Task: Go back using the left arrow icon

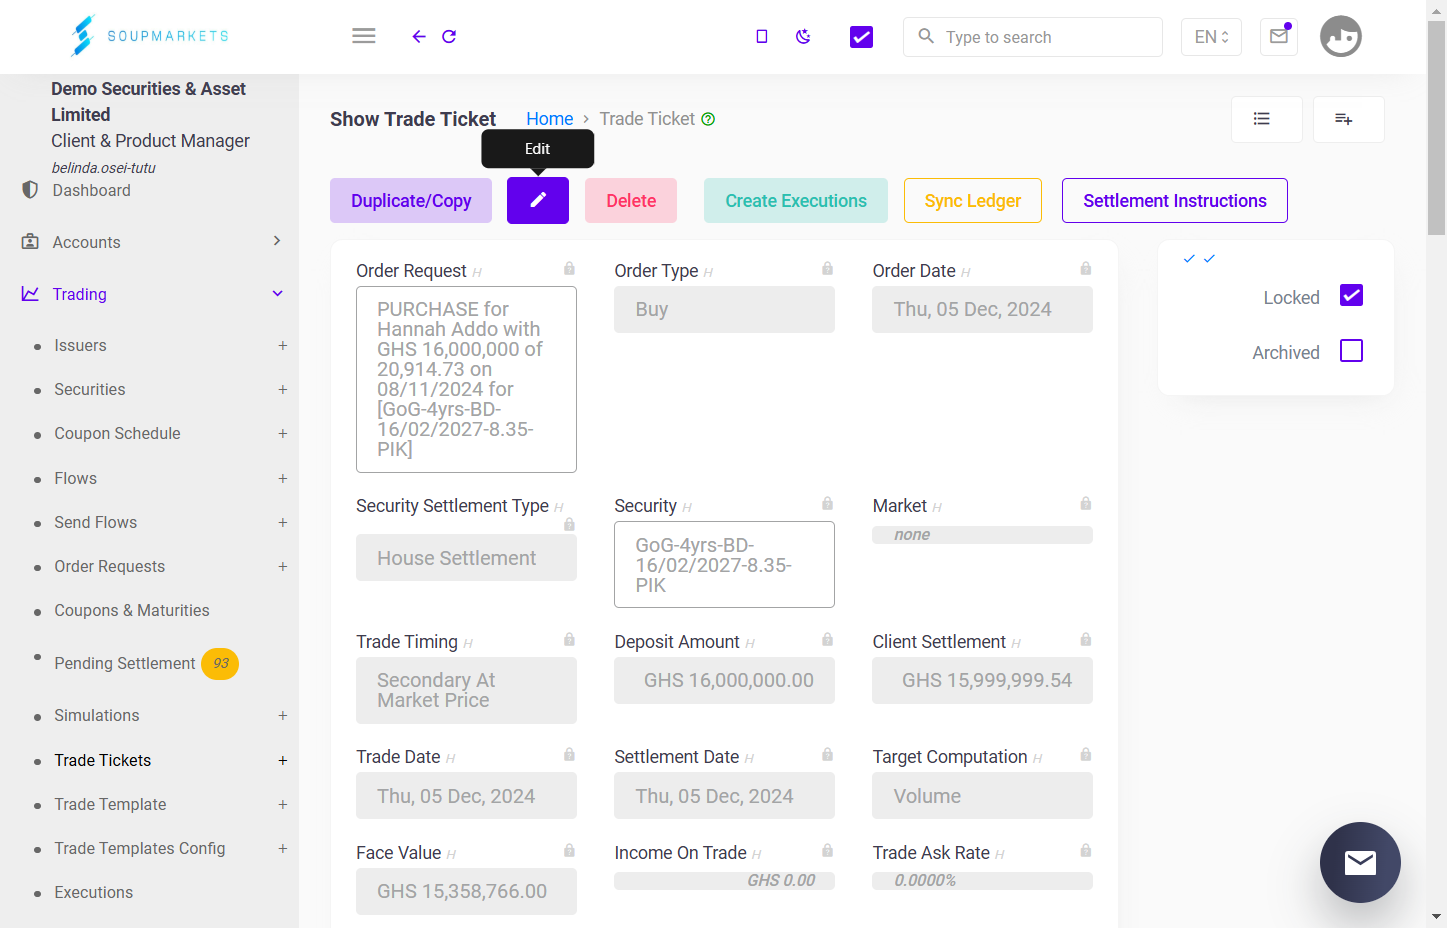Action: point(419,36)
